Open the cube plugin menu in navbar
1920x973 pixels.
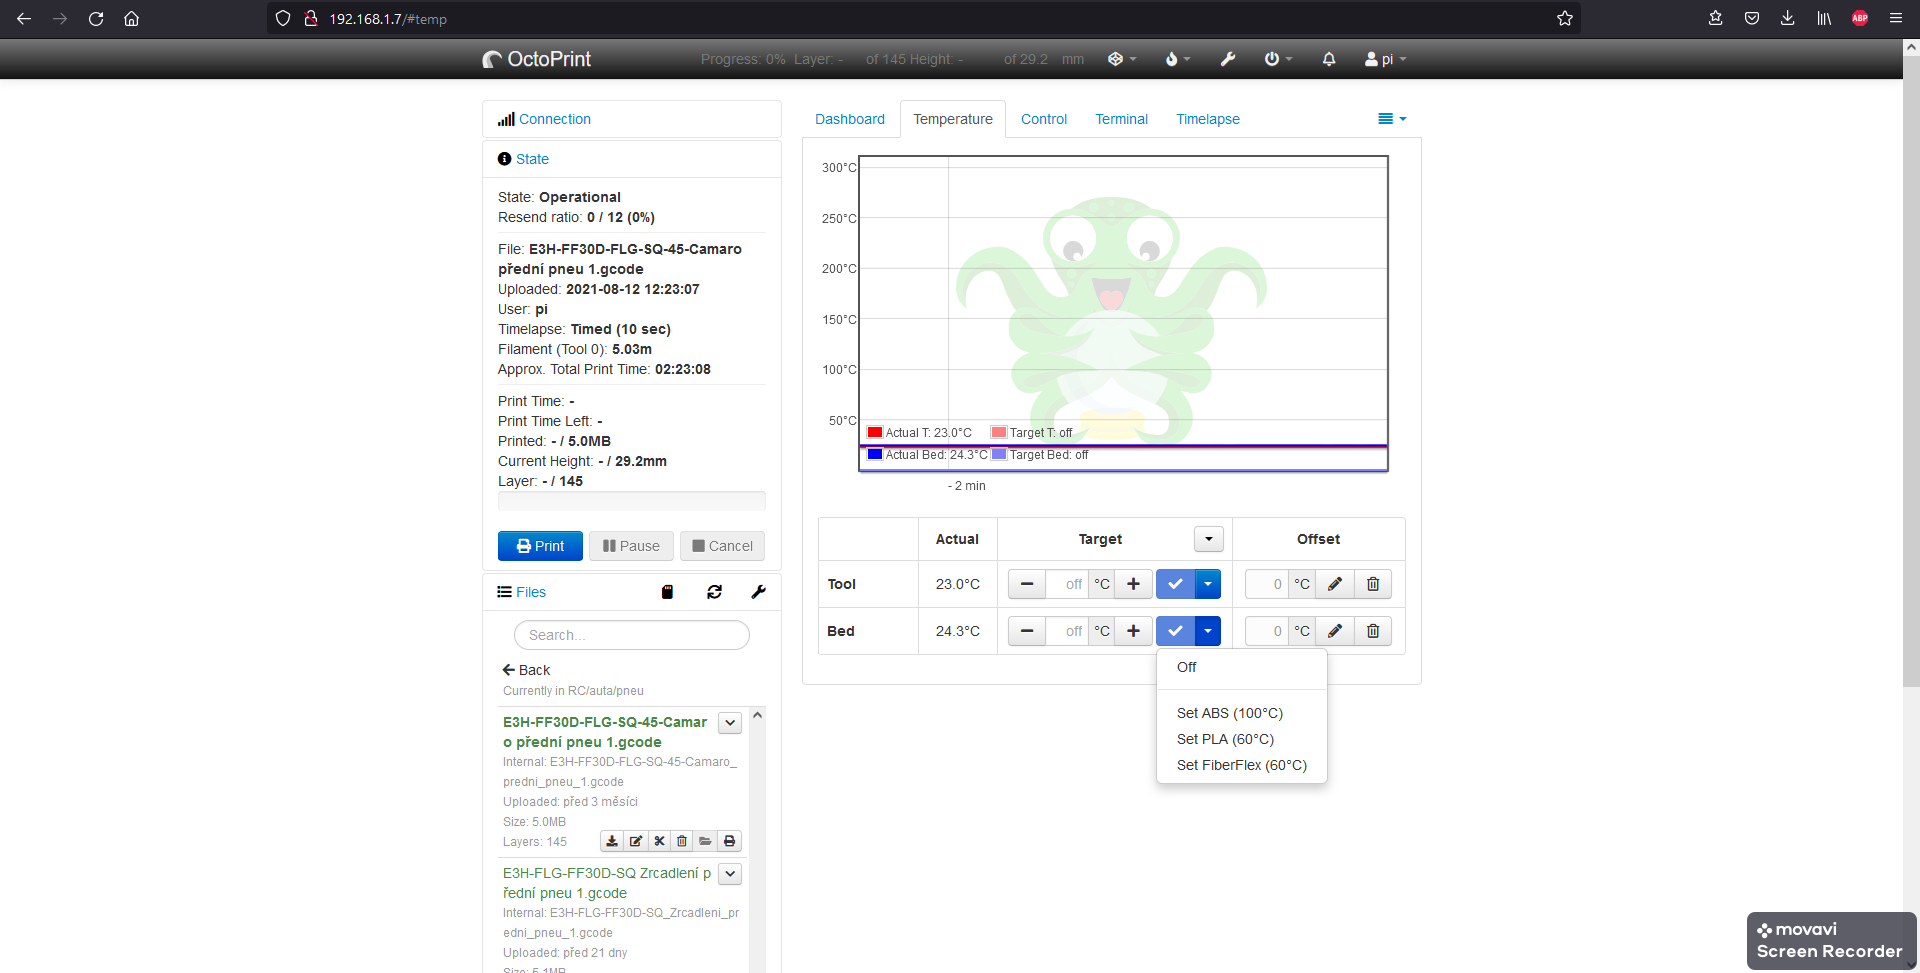tap(1122, 59)
